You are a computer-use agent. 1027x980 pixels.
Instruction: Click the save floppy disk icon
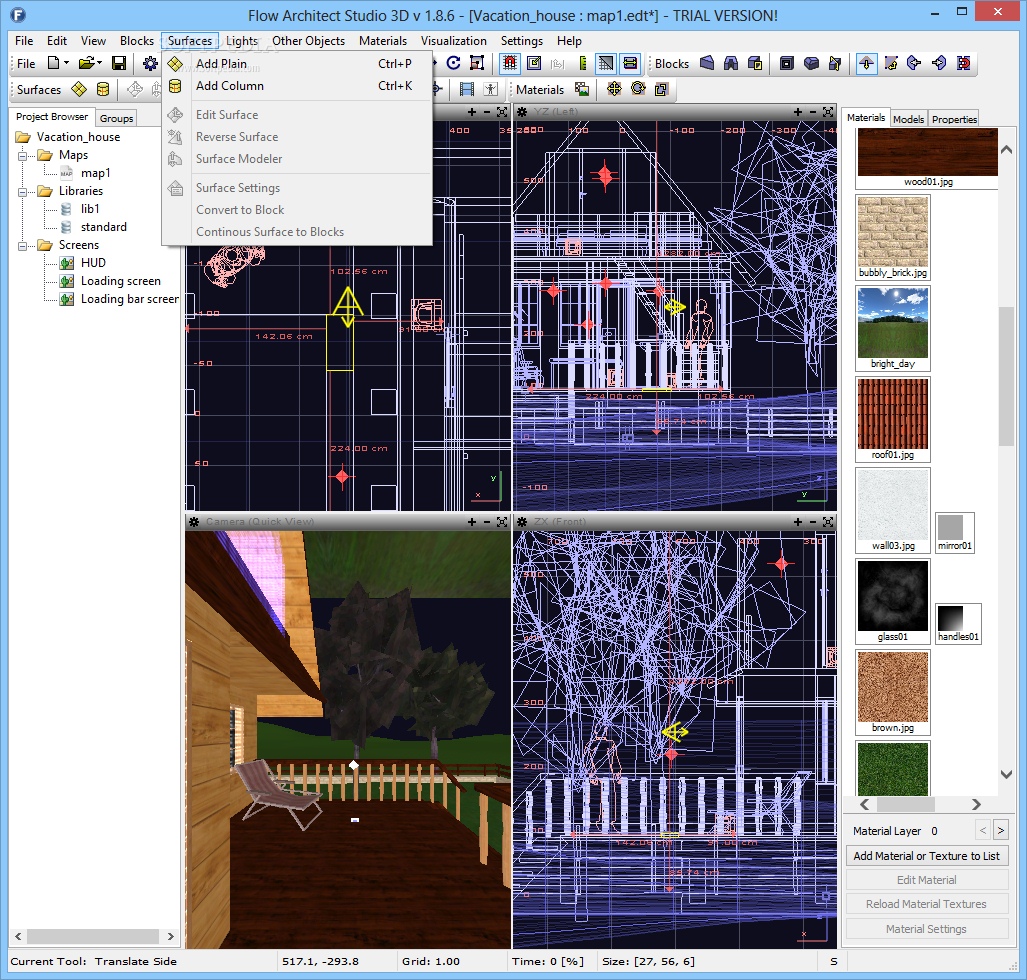tap(119, 64)
